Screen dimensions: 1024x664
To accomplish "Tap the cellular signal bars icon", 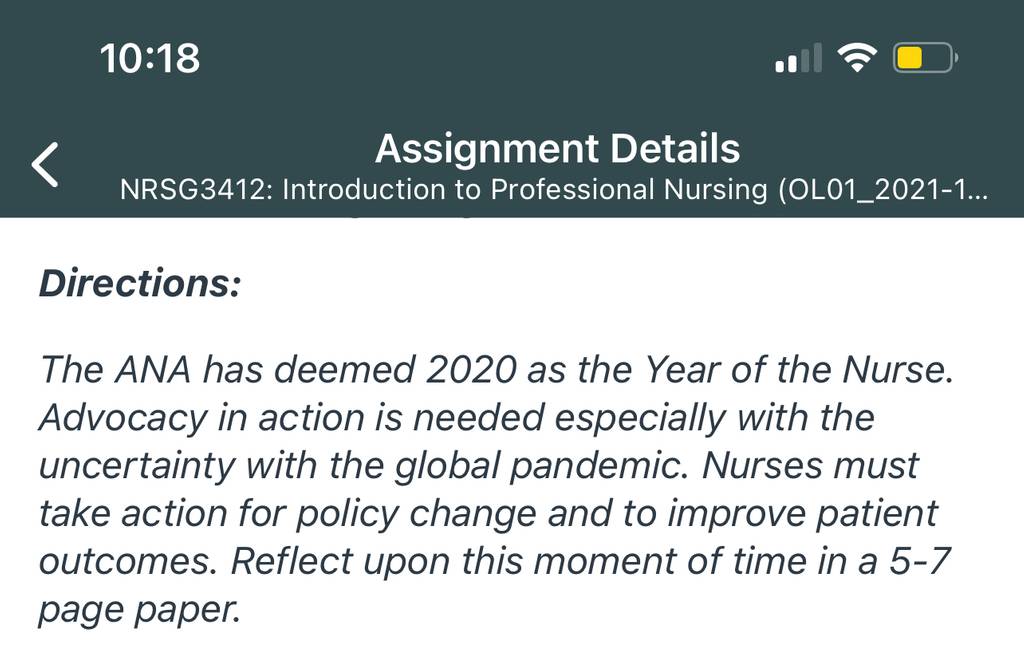I will pos(798,57).
